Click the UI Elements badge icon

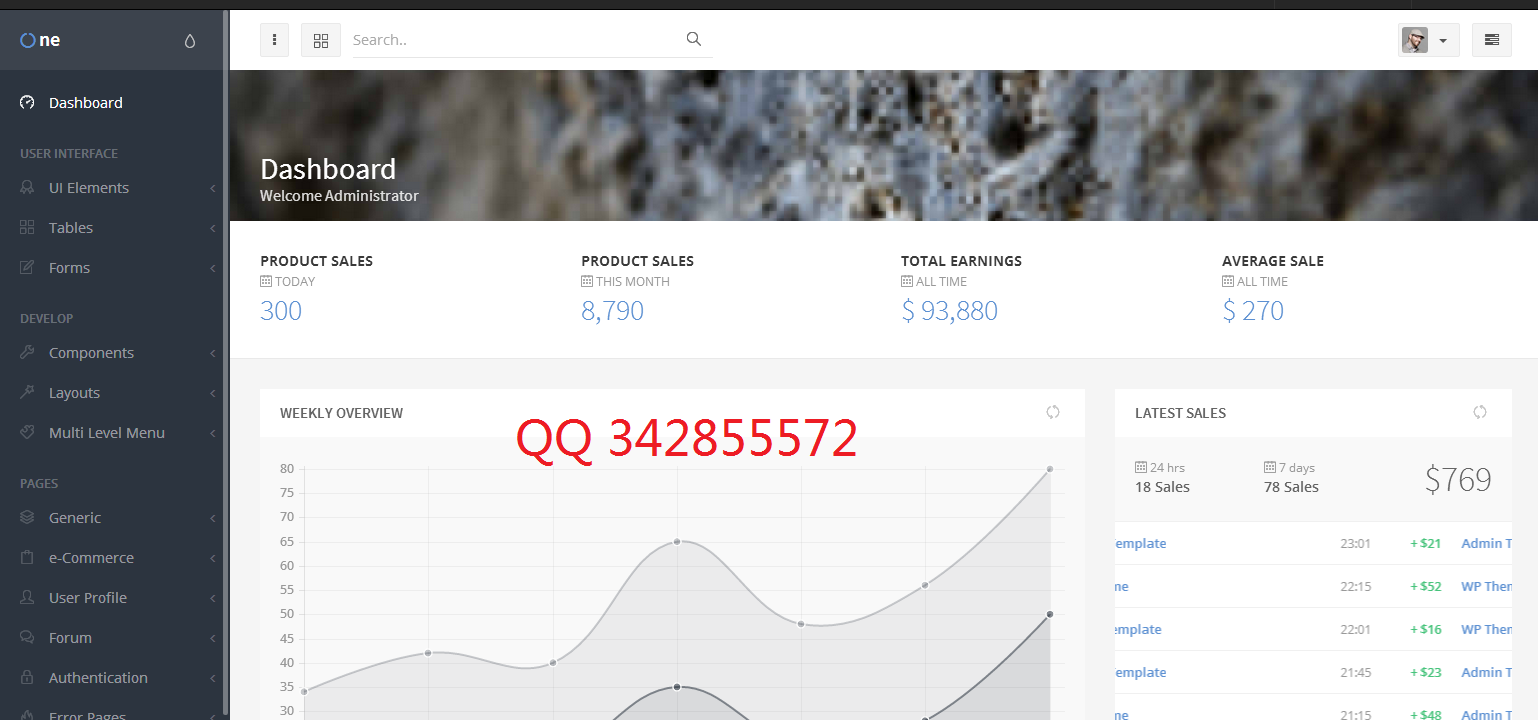27,188
